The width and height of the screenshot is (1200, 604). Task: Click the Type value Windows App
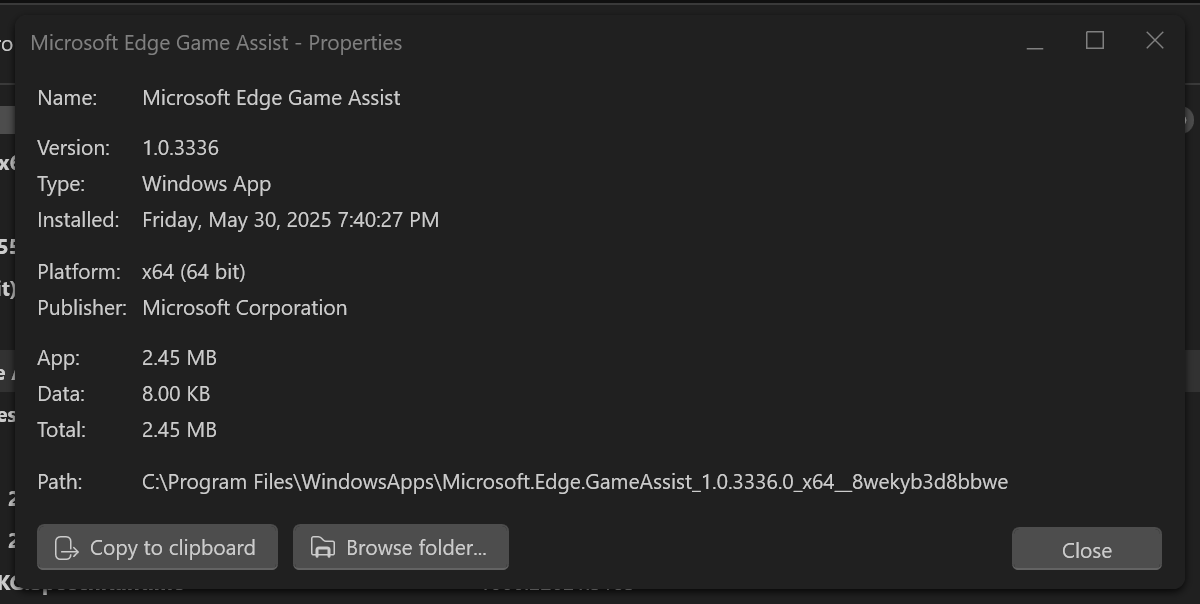click(x=206, y=184)
